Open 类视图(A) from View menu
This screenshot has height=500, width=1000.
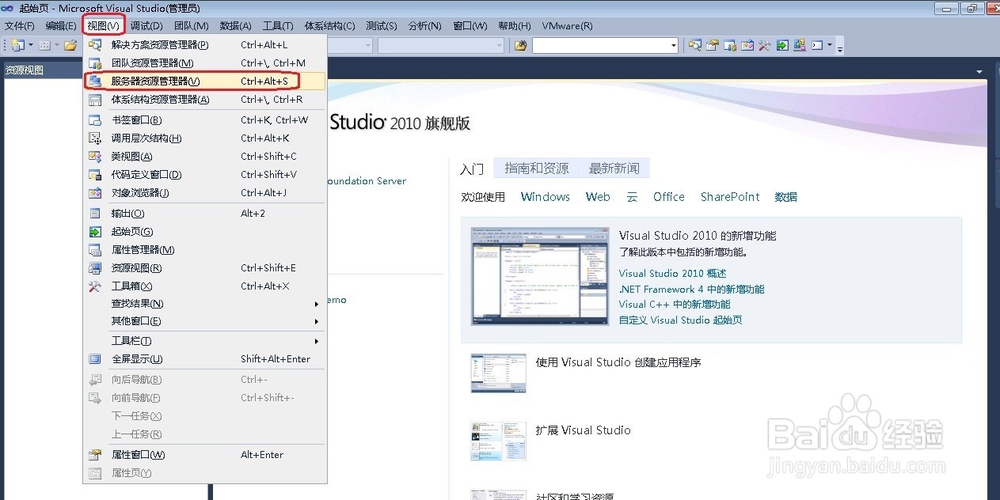[x=205, y=156]
